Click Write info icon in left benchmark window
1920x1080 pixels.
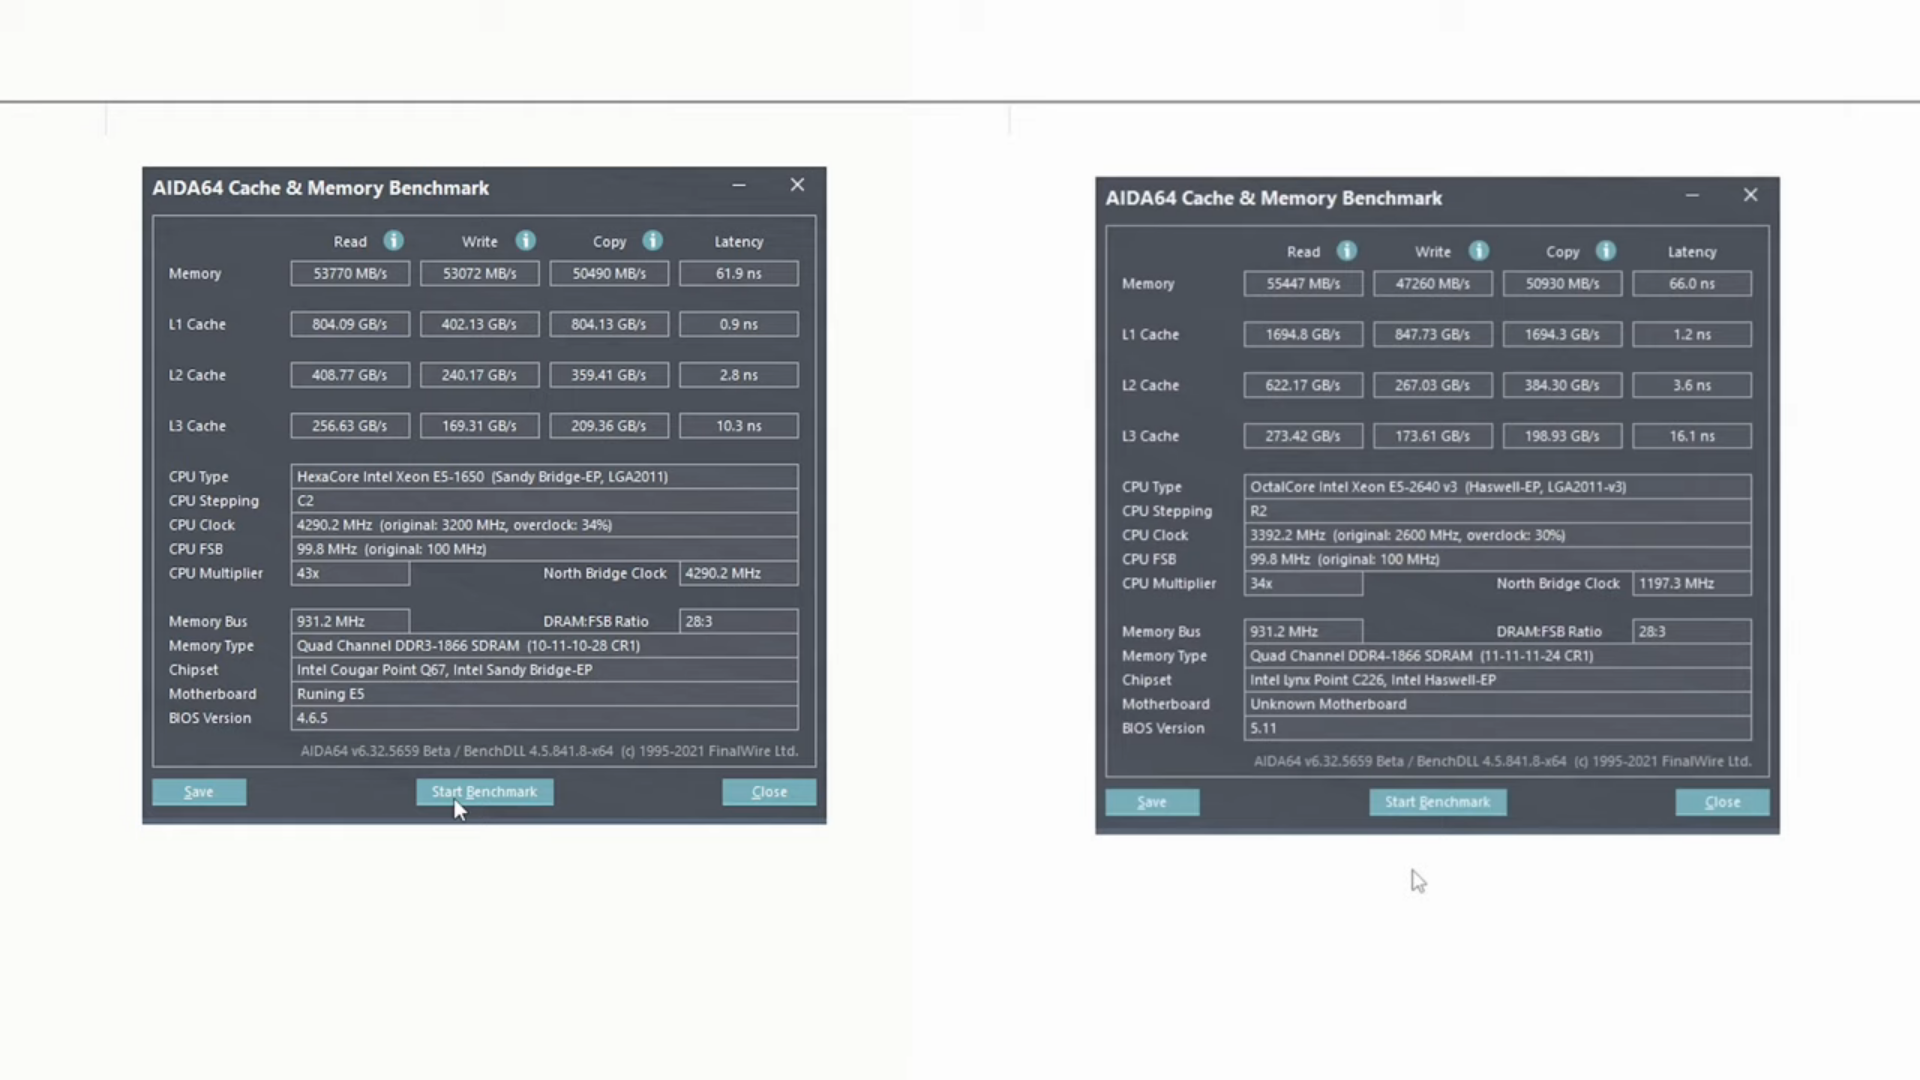click(x=525, y=241)
